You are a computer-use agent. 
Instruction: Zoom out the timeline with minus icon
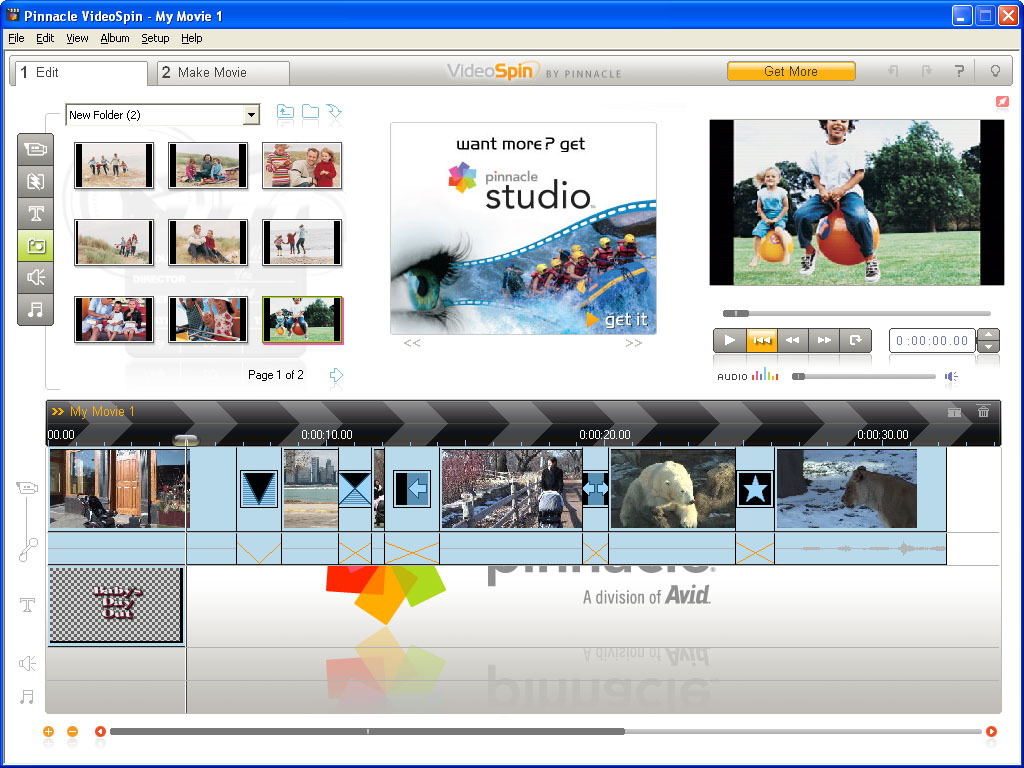[x=72, y=731]
